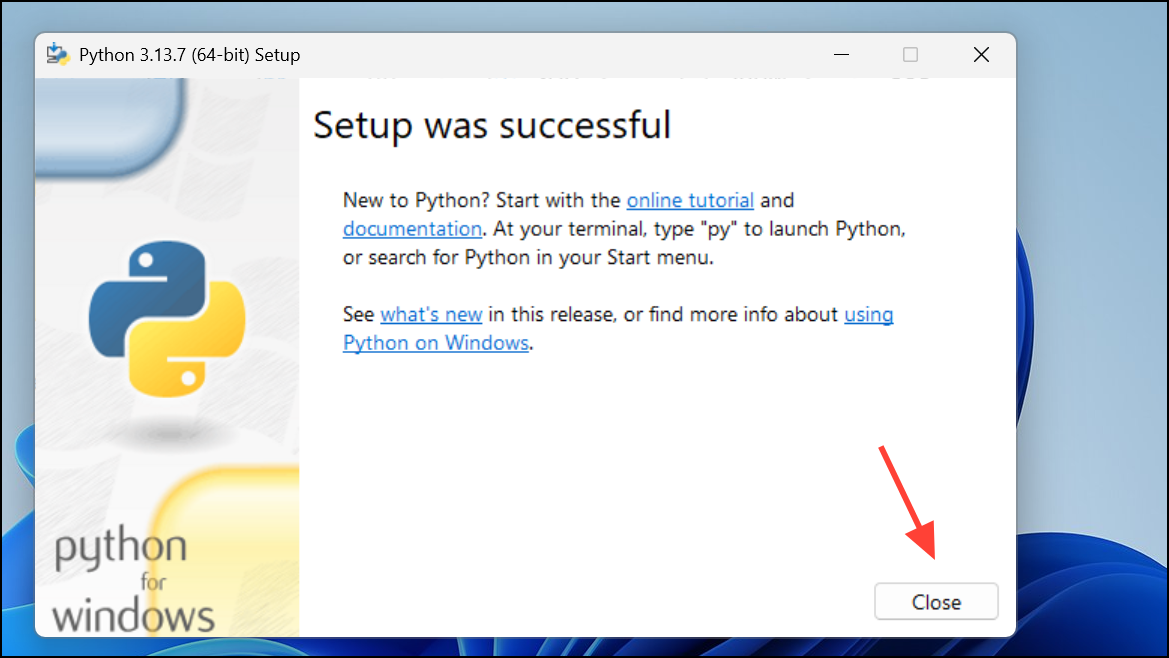Click the Python installer icon in the title bar
Image resolution: width=1169 pixels, height=658 pixels.
(57, 55)
